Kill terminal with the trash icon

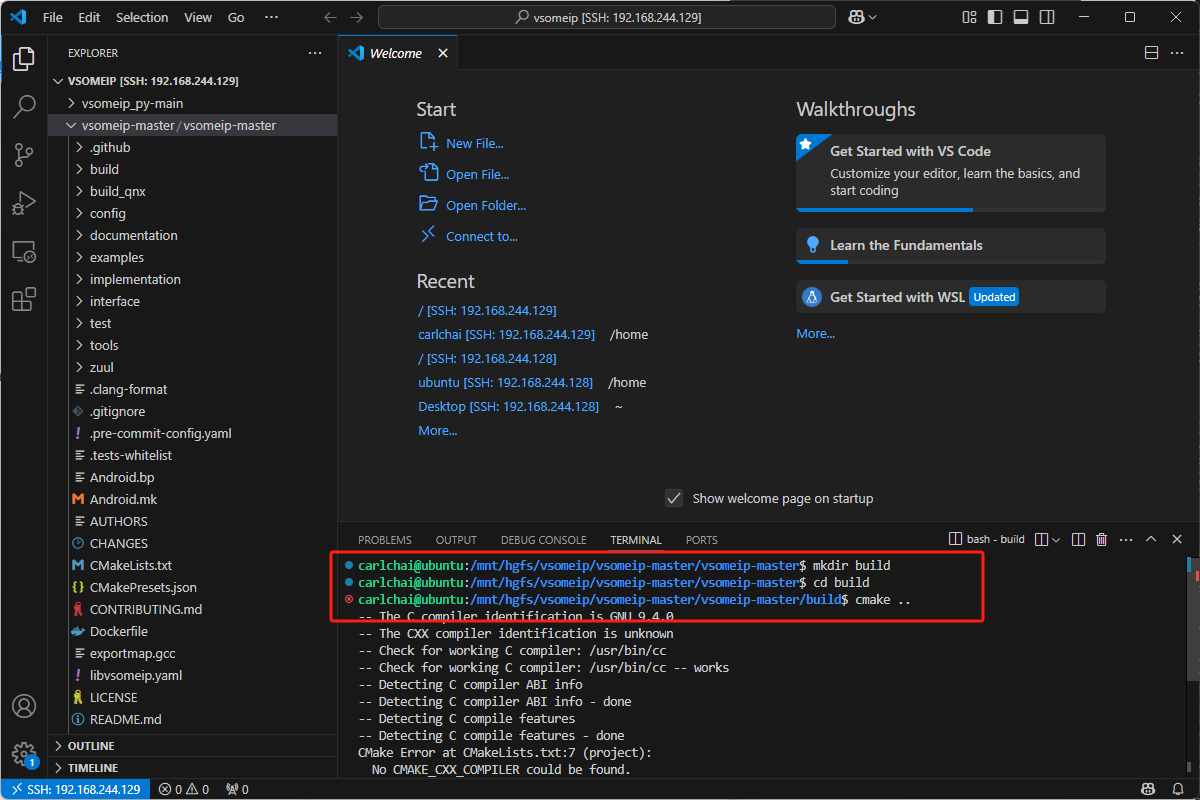pyautogui.click(x=1102, y=539)
